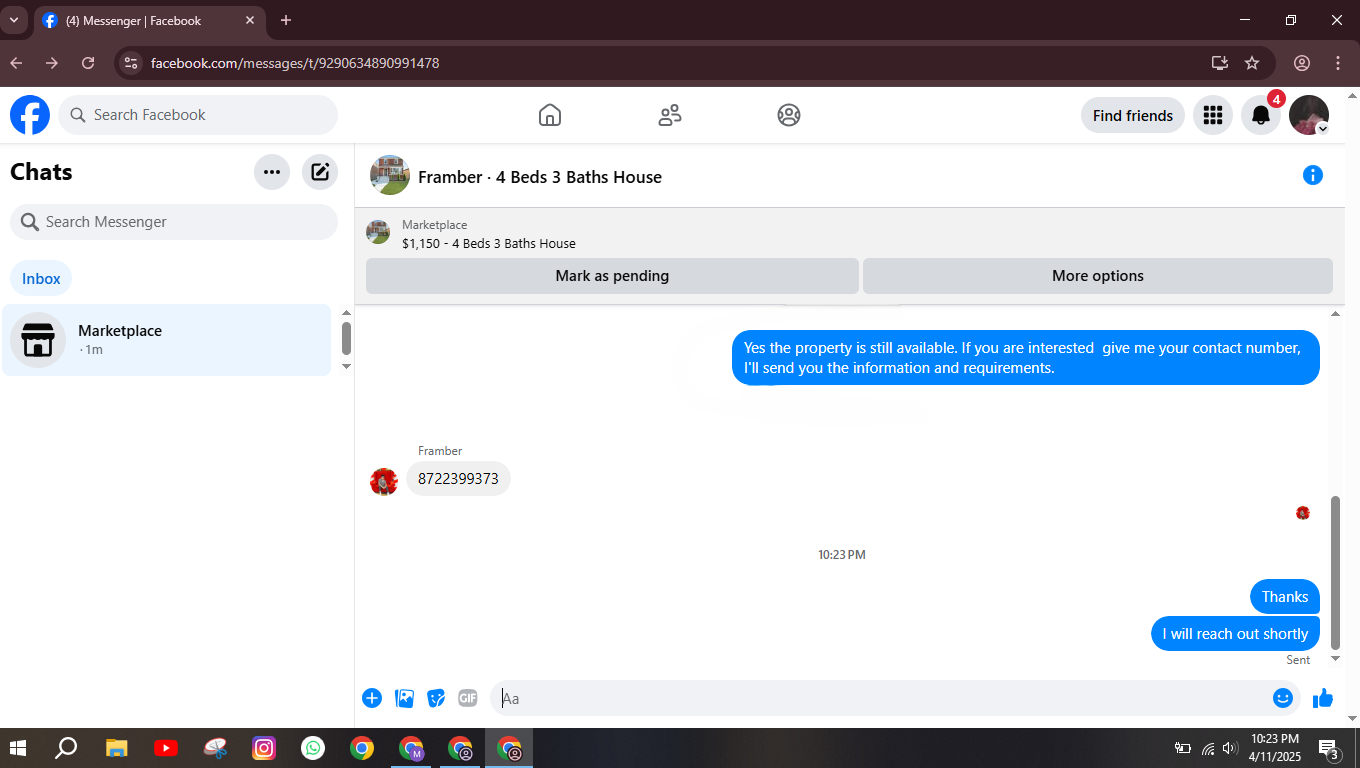Open the Windows Start menu
This screenshot has height=768, width=1360.
coord(18,748)
